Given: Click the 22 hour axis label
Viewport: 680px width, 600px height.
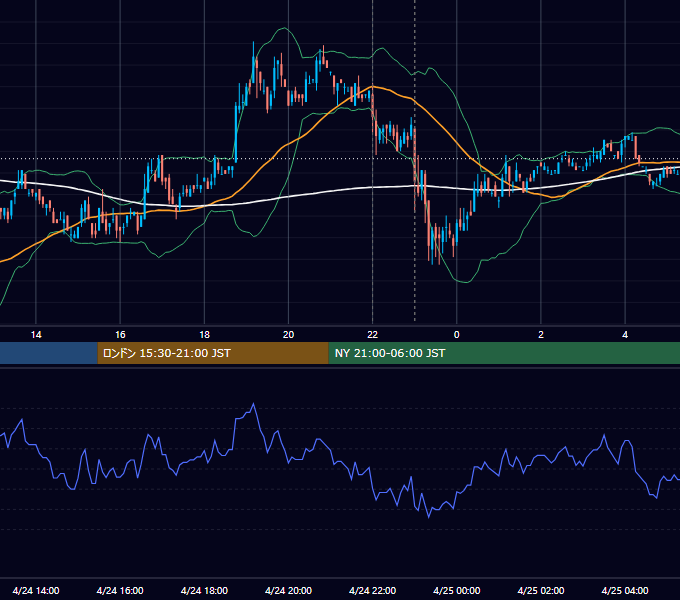Looking at the screenshot, I should click(x=373, y=335).
